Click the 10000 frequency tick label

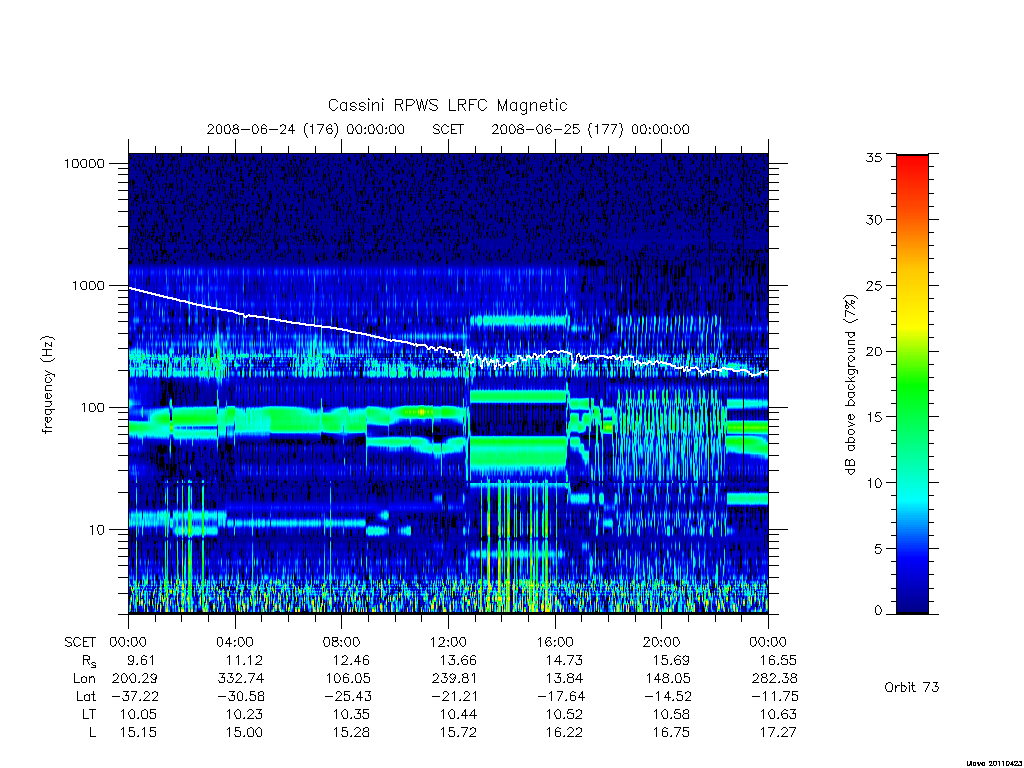(x=84, y=163)
